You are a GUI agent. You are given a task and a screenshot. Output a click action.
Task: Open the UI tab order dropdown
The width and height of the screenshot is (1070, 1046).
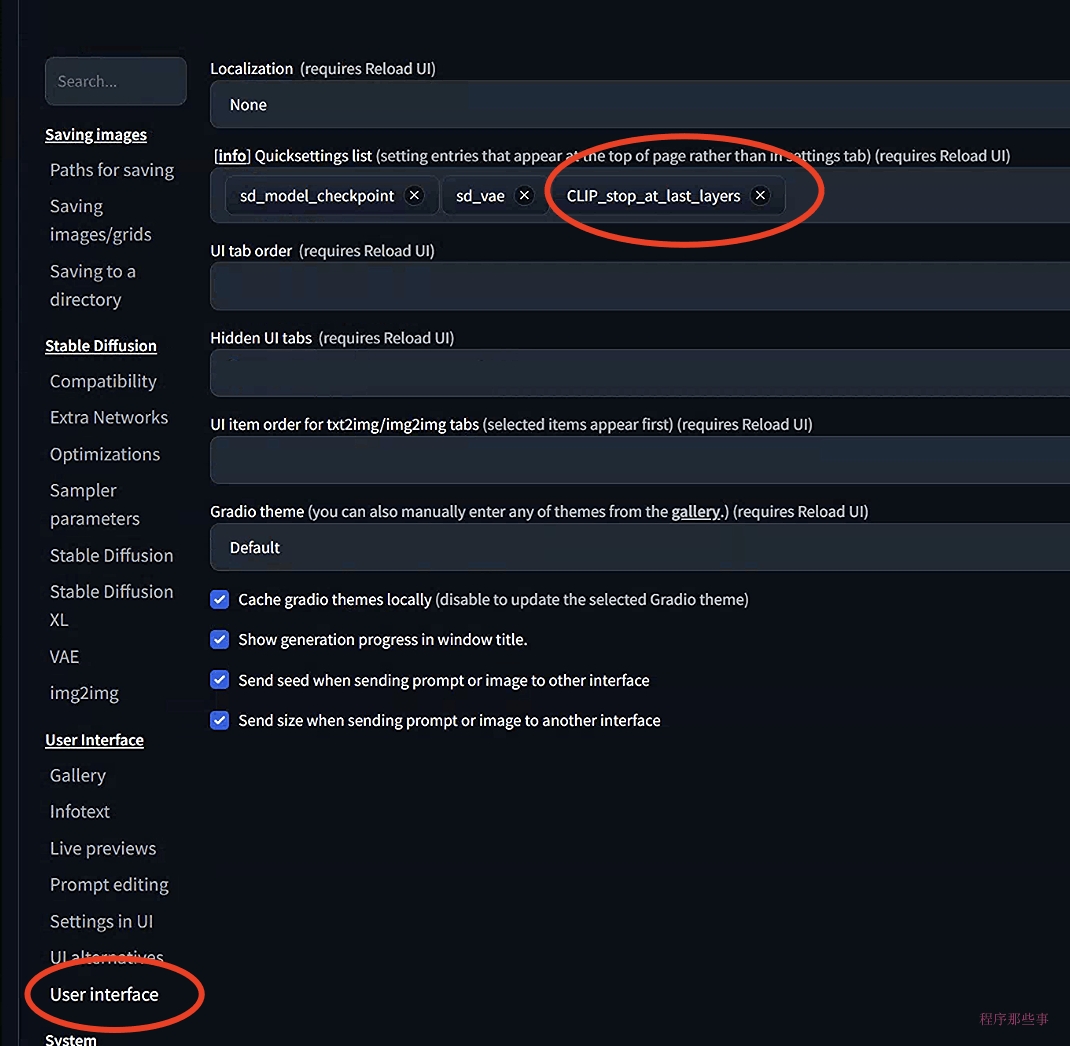(x=640, y=287)
